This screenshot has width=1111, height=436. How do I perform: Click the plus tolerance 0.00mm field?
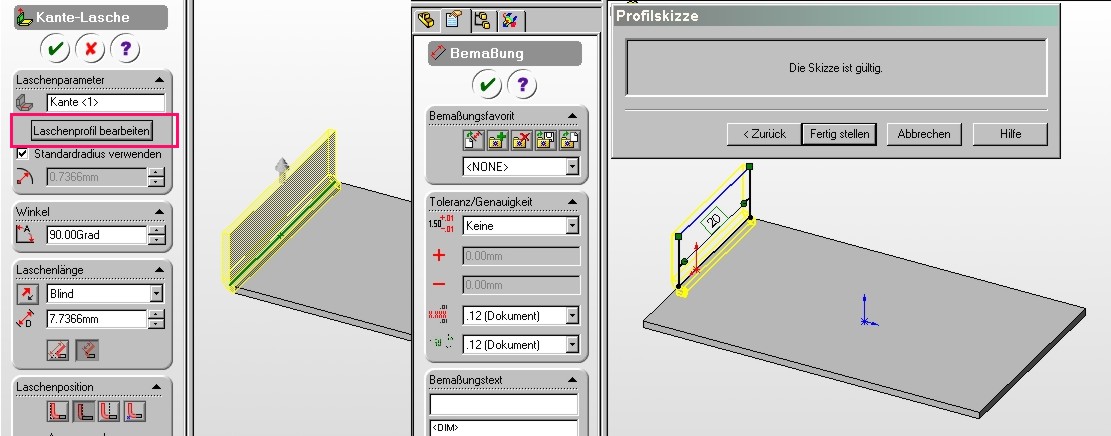point(521,256)
